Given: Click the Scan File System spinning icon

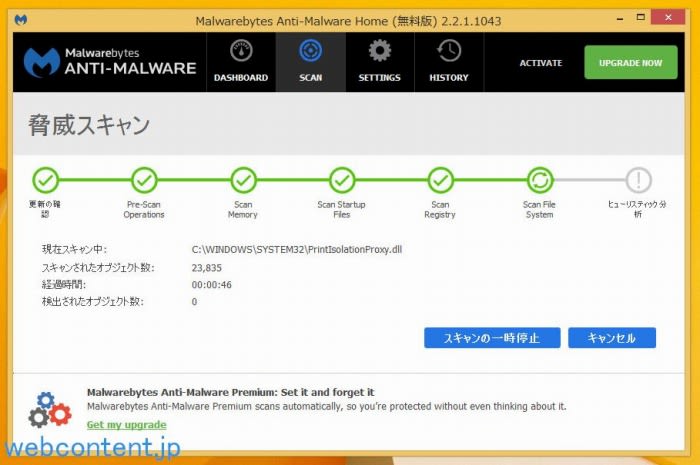Looking at the screenshot, I should pyautogui.click(x=539, y=180).
